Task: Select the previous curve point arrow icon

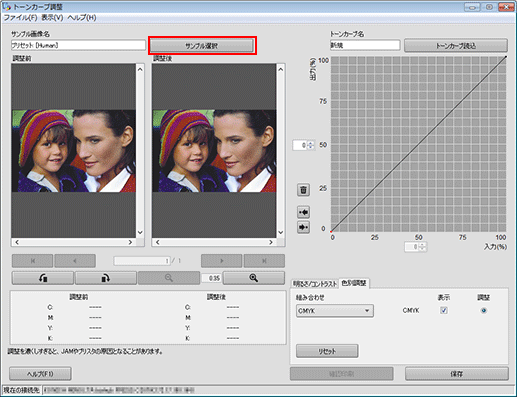Action: [x=303, y=212]
